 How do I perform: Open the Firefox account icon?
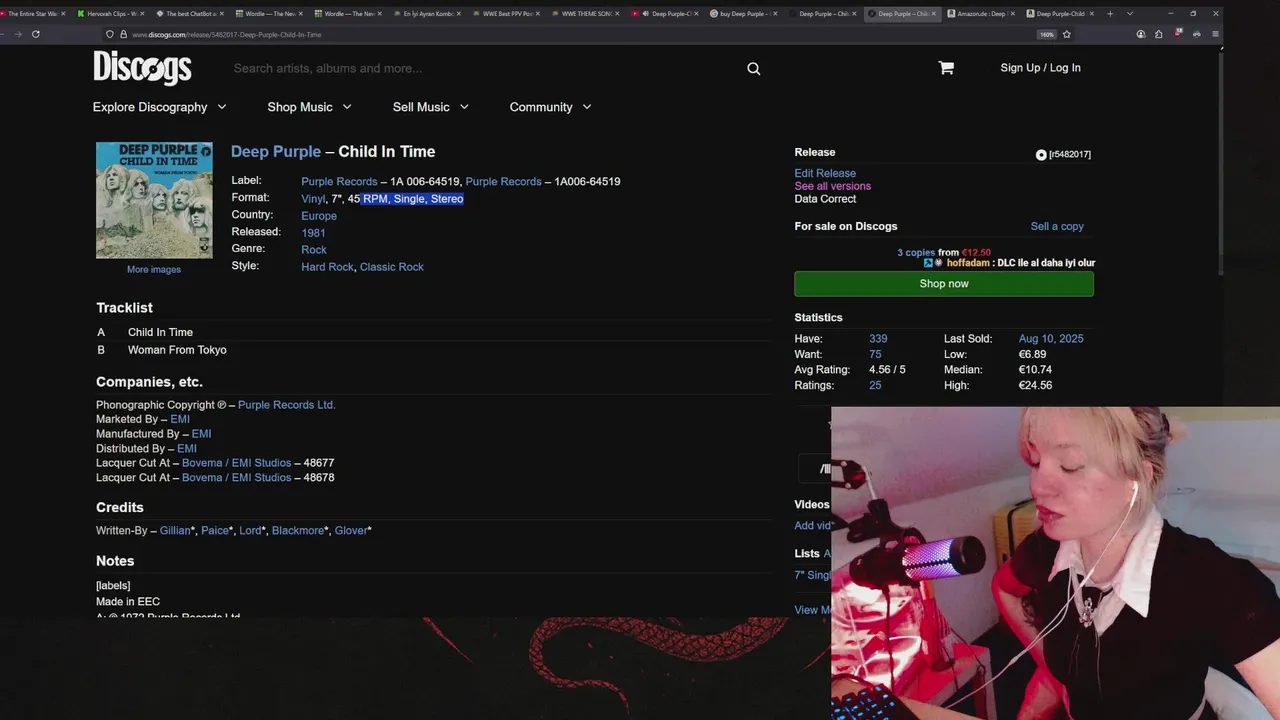[1141, 34]
